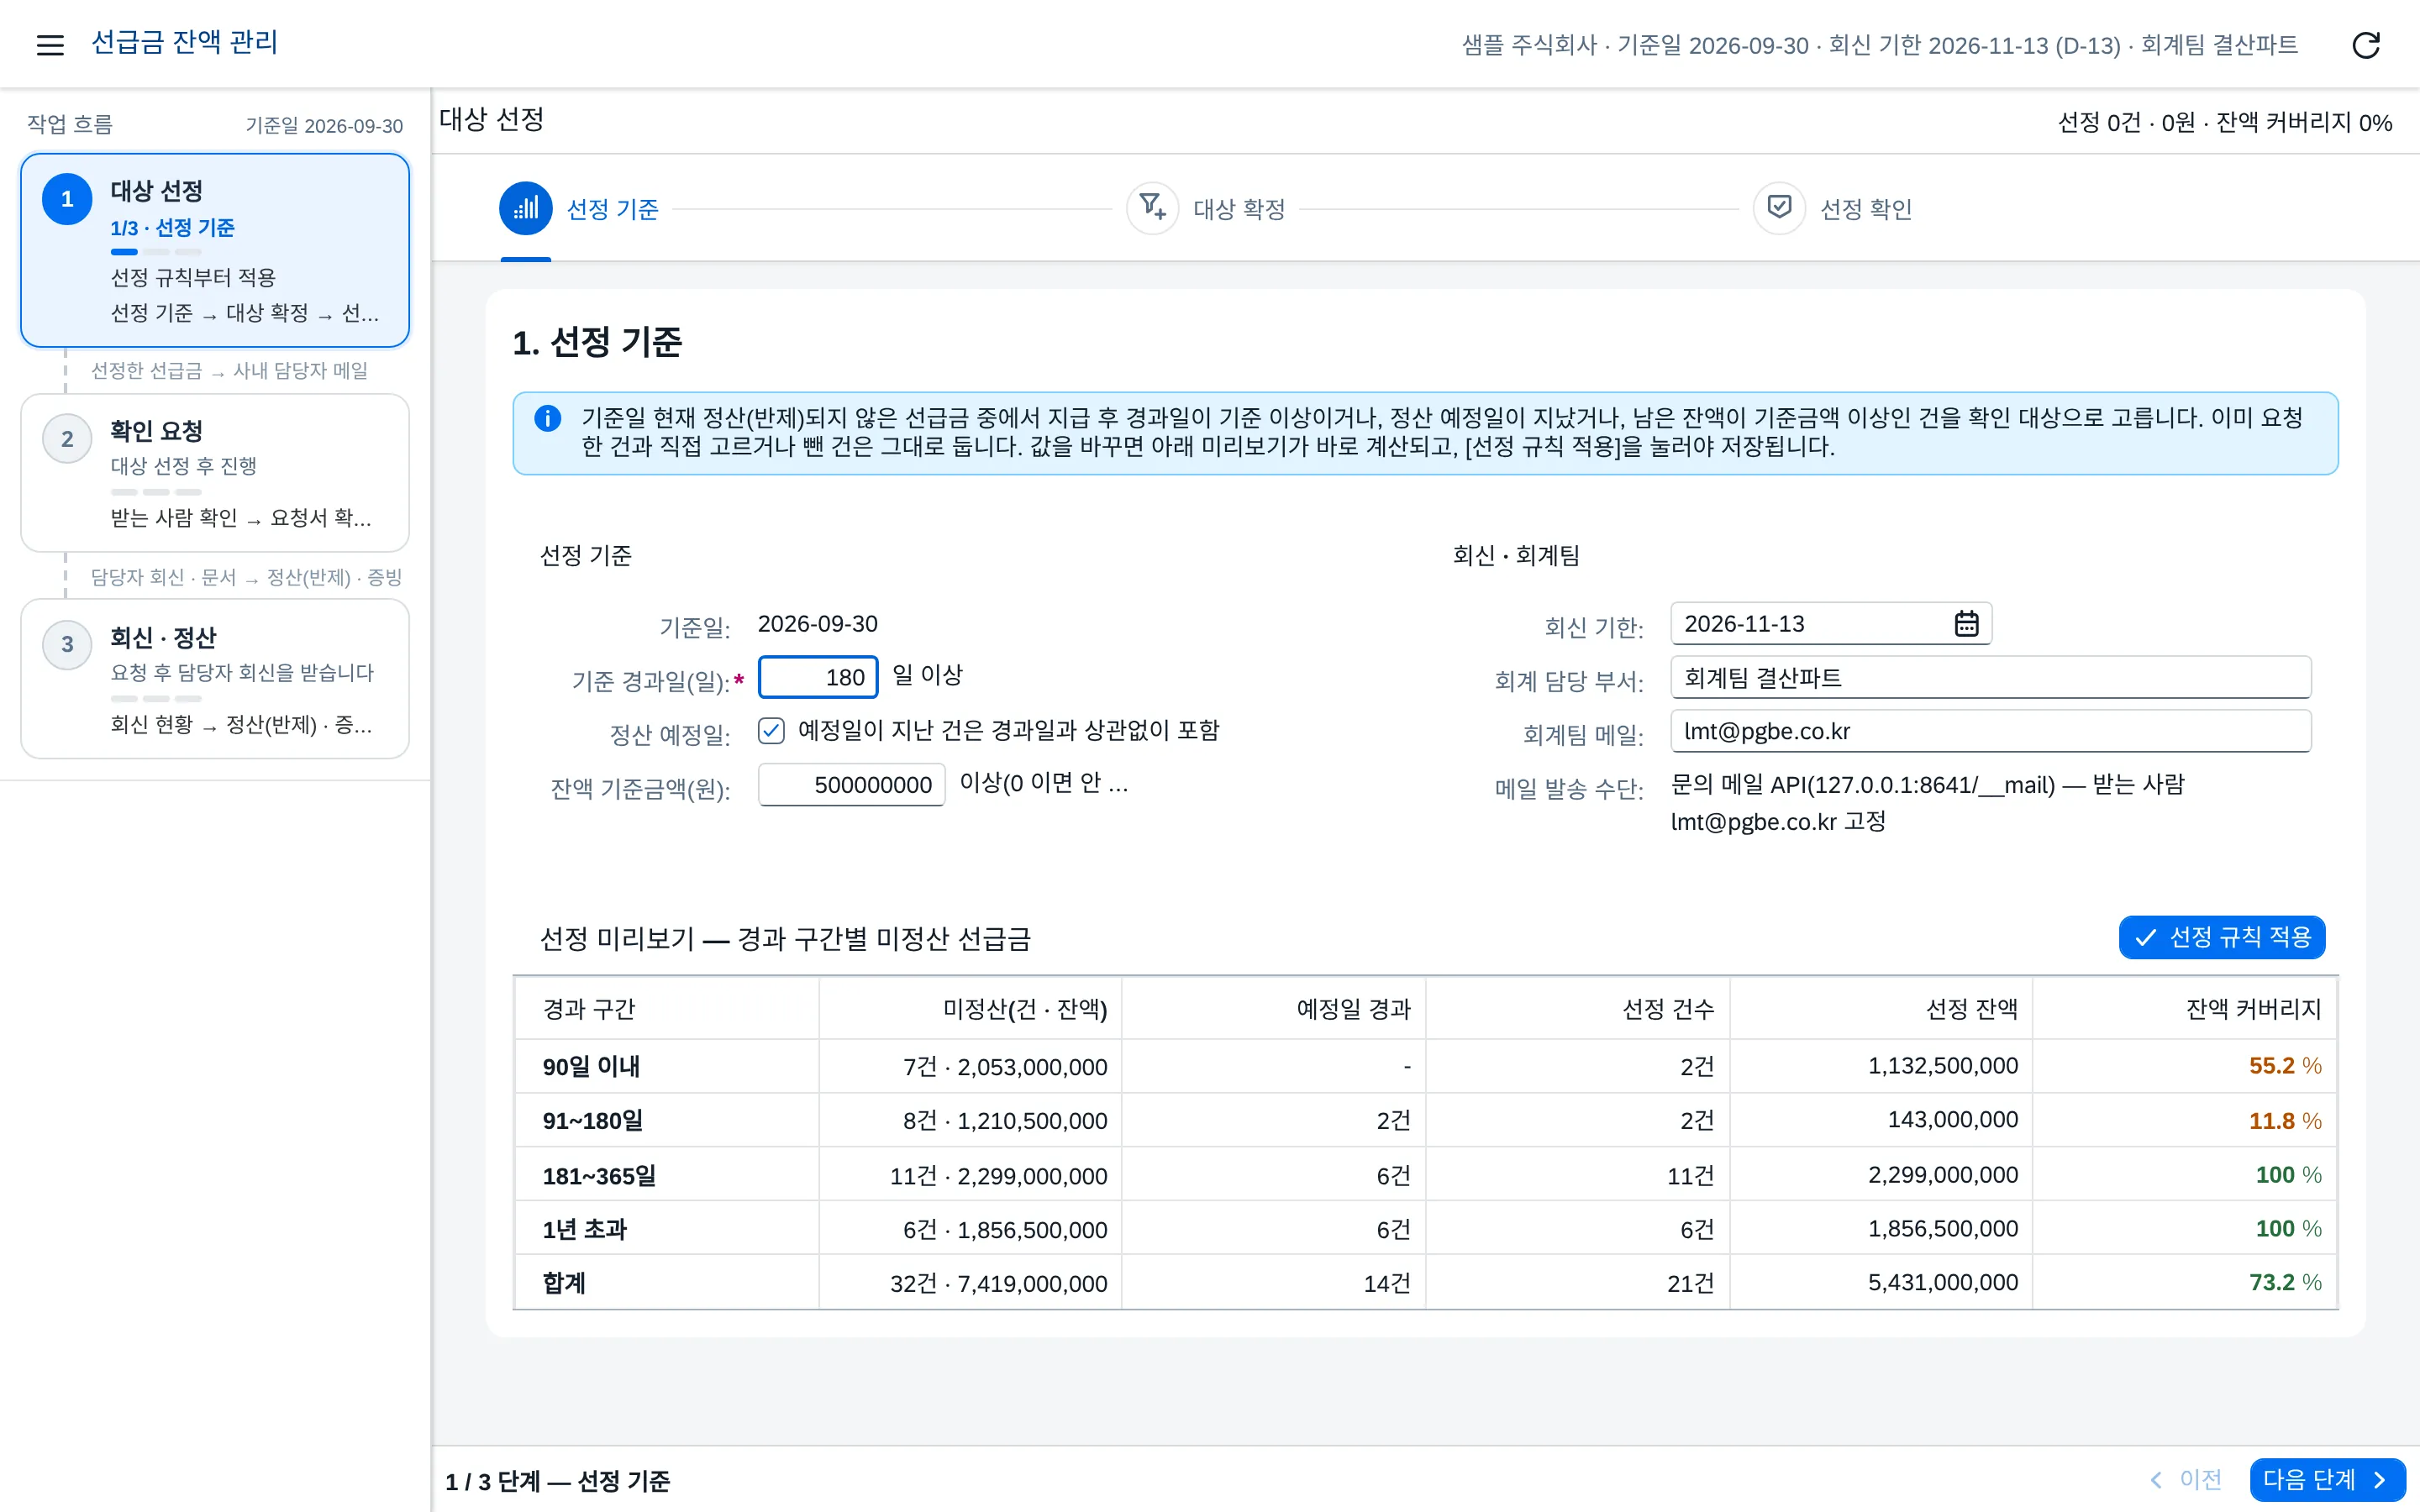Click the 예정일 경과 column header
The width and height of the screenshot is (2420, 1512).
point(1273,1009)
